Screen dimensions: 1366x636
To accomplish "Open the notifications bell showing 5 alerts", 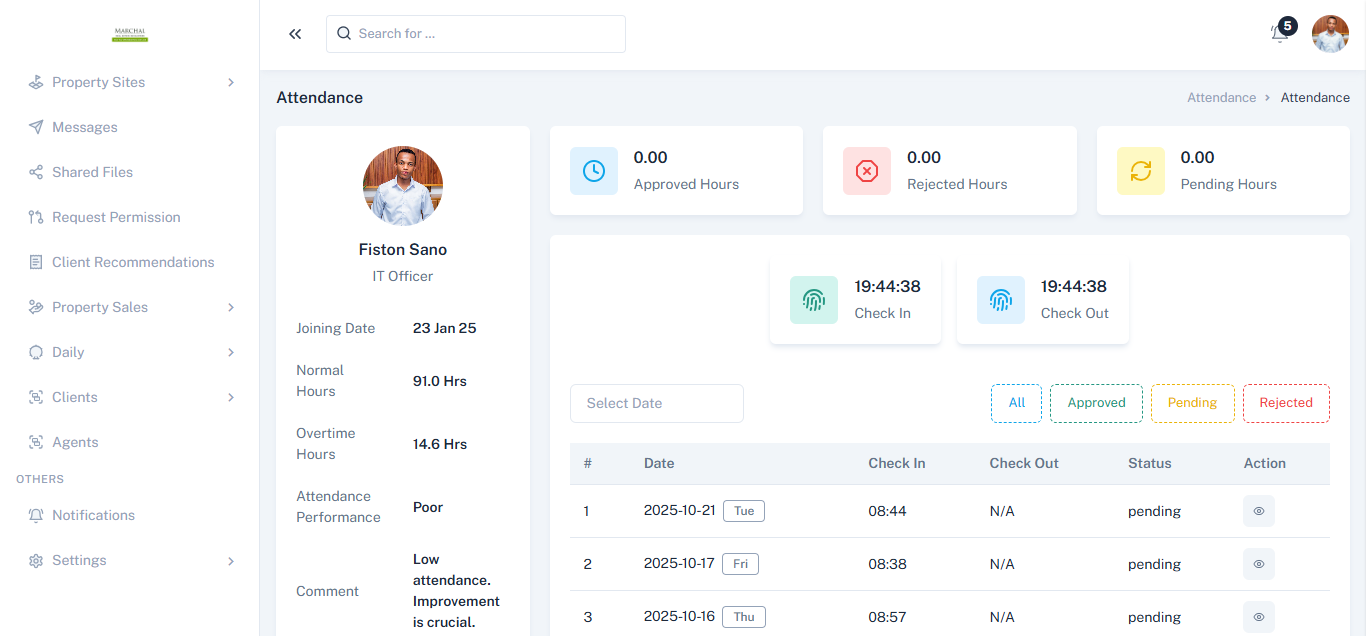I will coord(1279,34).
